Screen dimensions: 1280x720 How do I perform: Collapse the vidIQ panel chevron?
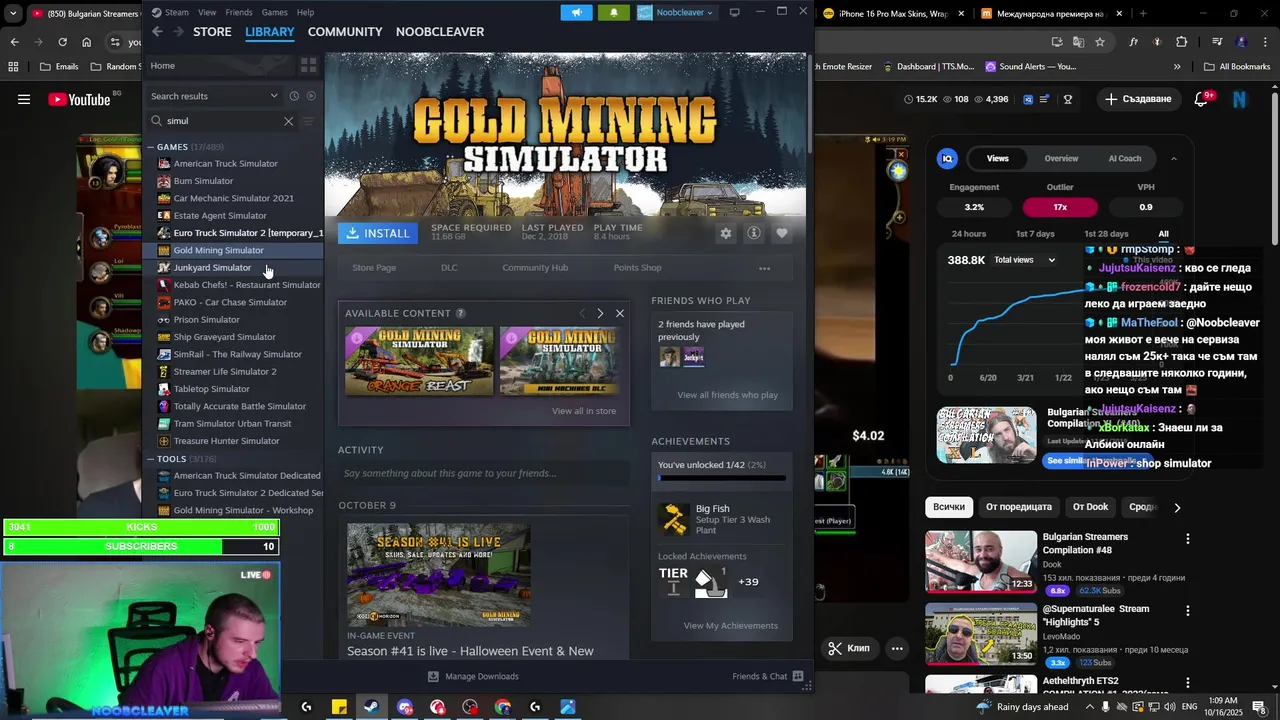click(x=1174, y=158)
